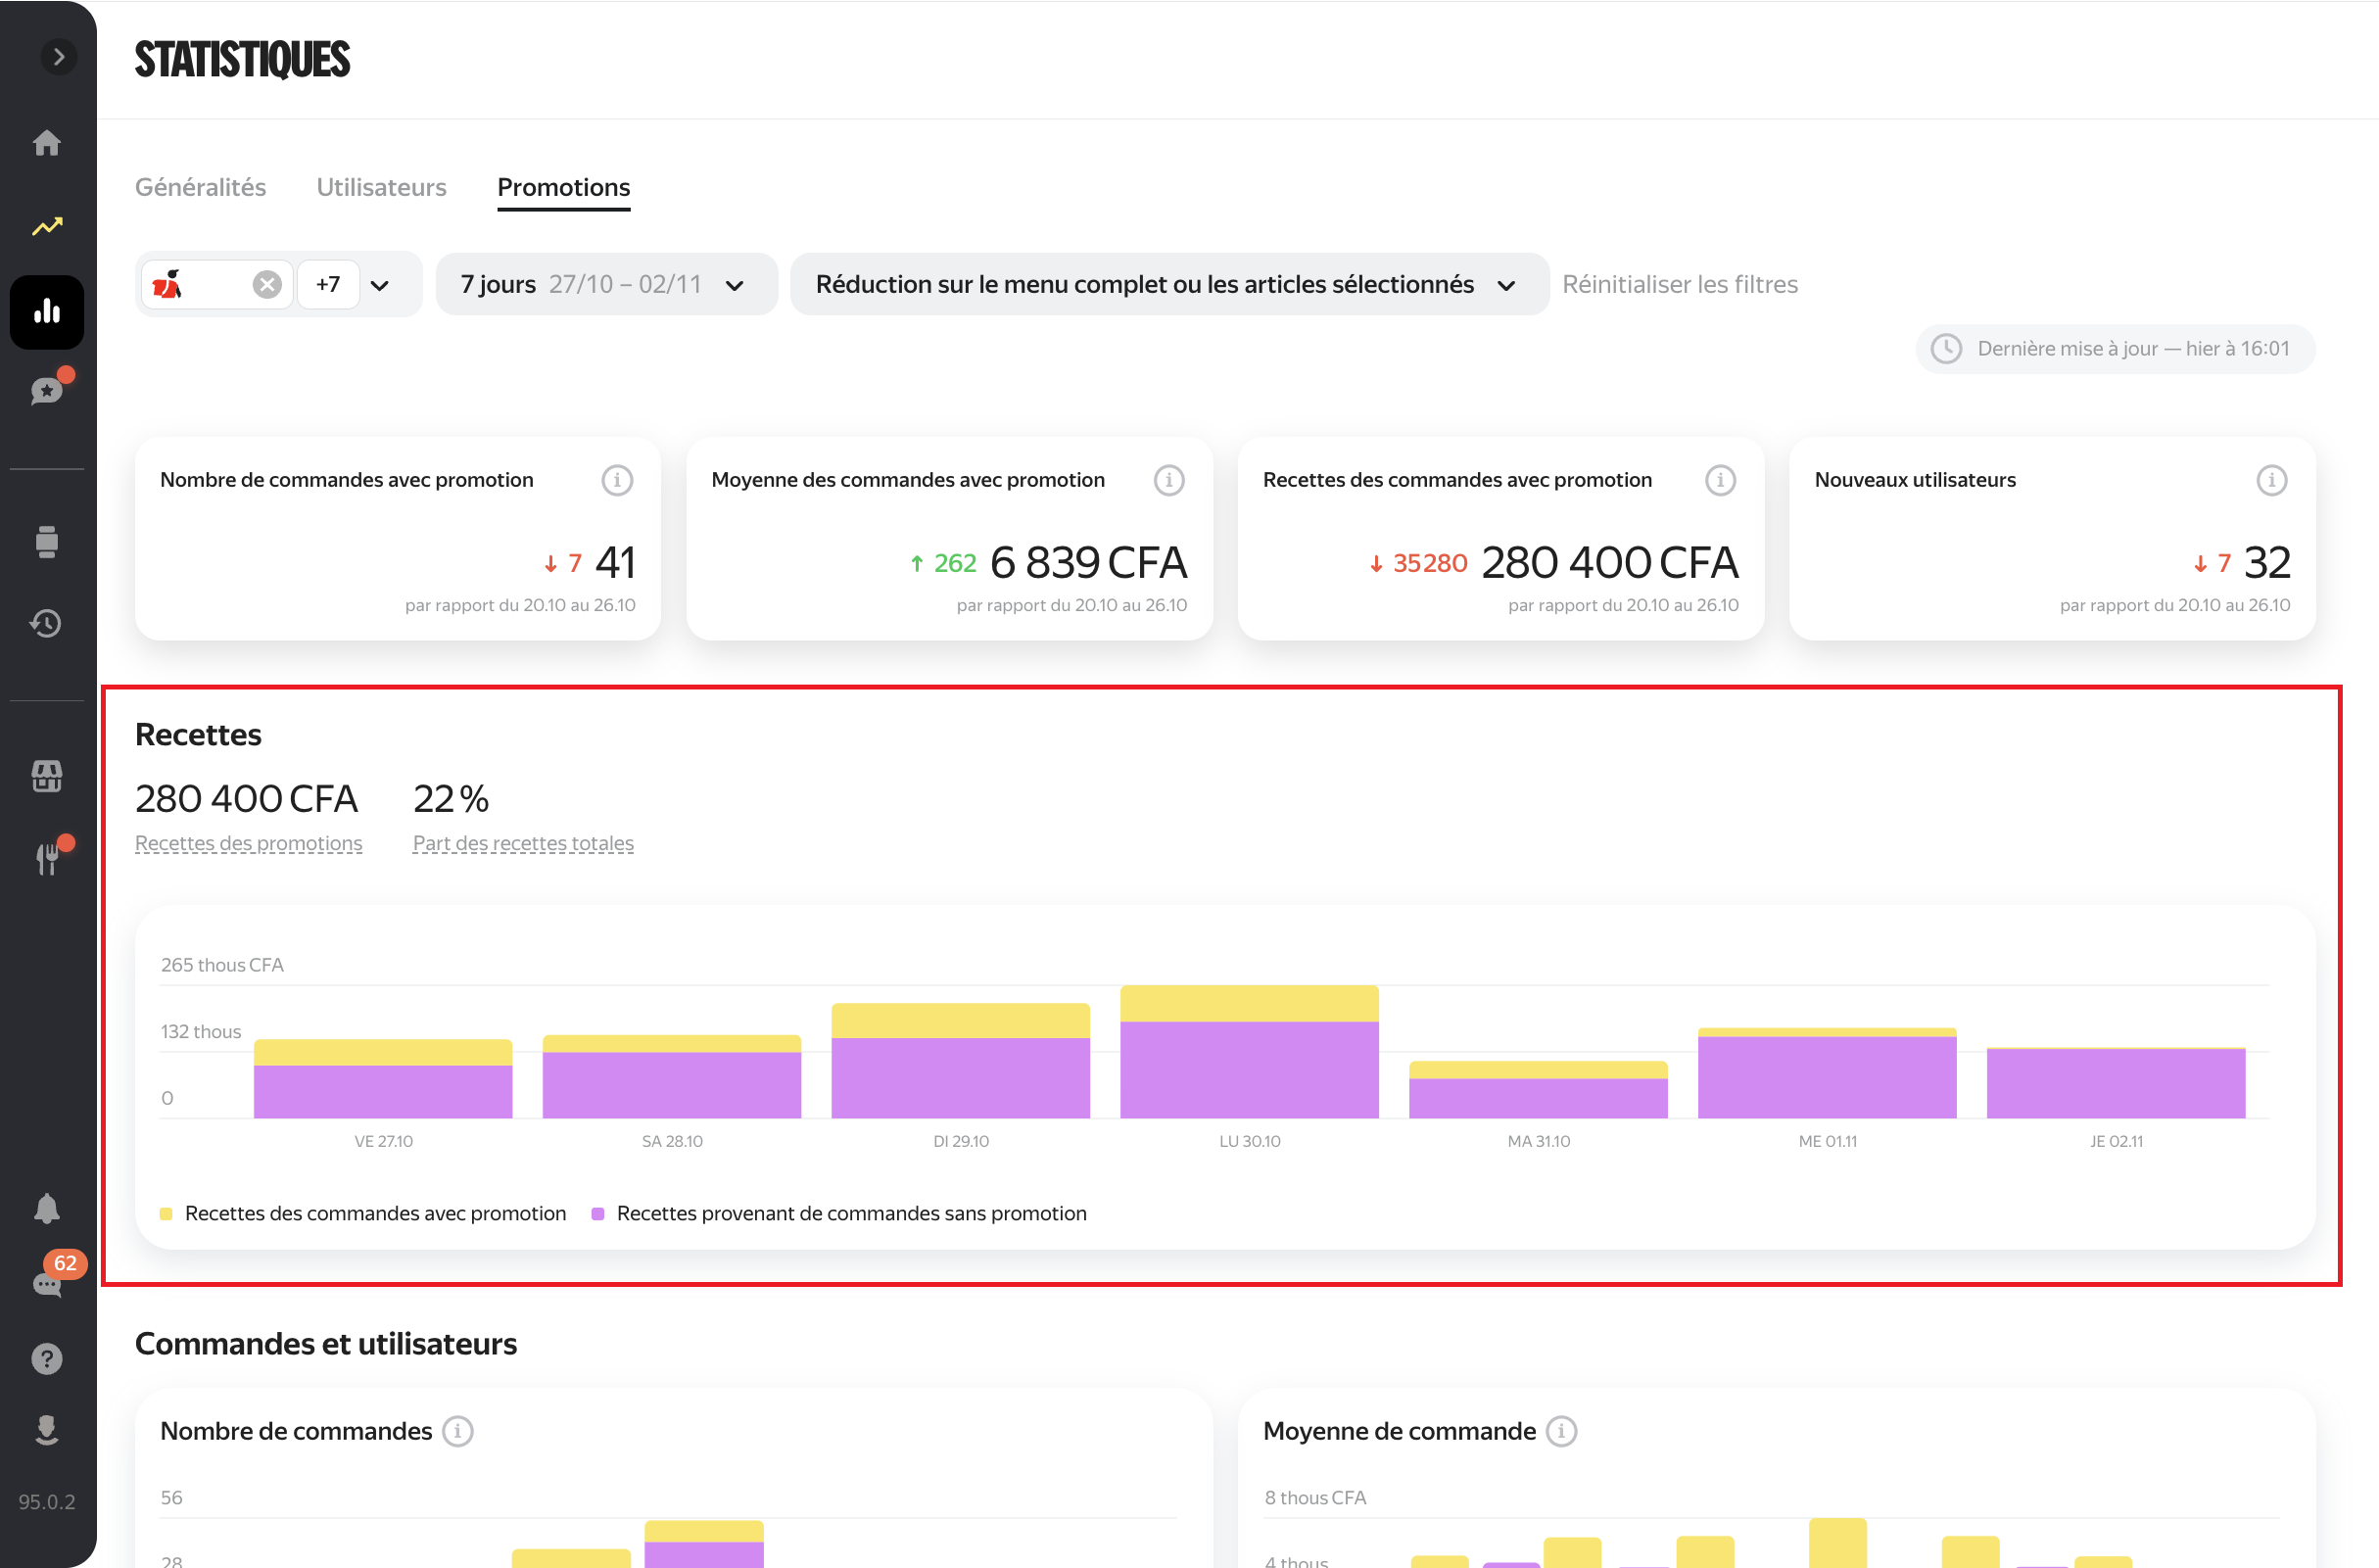This screenshot has height=1568, width=2379.
Task: Show info for Moyenne de commande chart
Action: [x=1562, y=1432]
